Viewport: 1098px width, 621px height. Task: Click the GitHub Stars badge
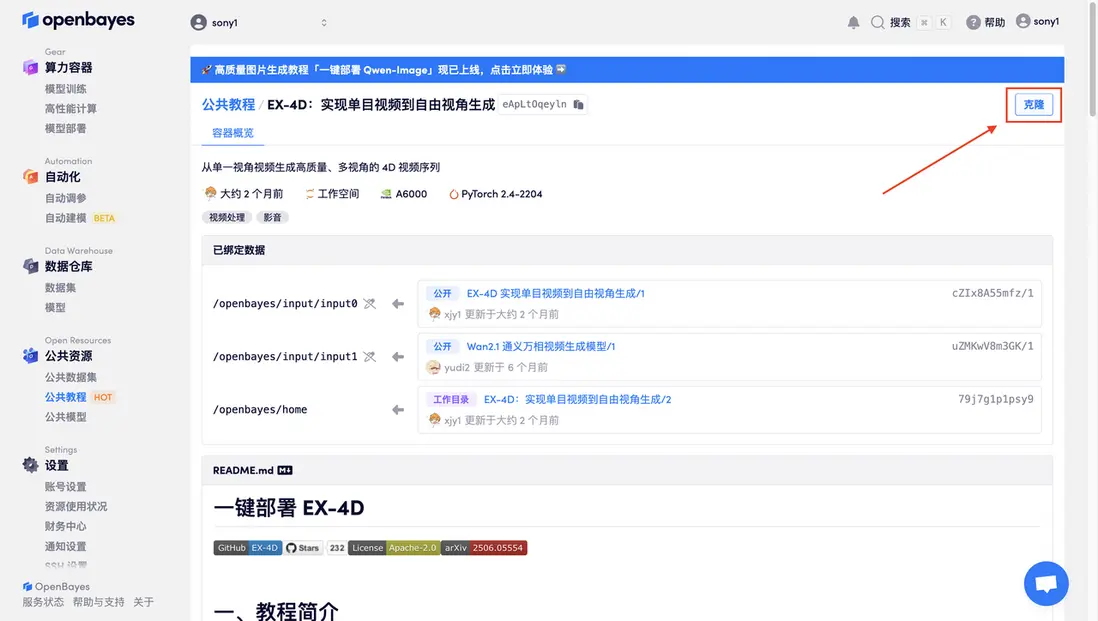tap(303, 548)
